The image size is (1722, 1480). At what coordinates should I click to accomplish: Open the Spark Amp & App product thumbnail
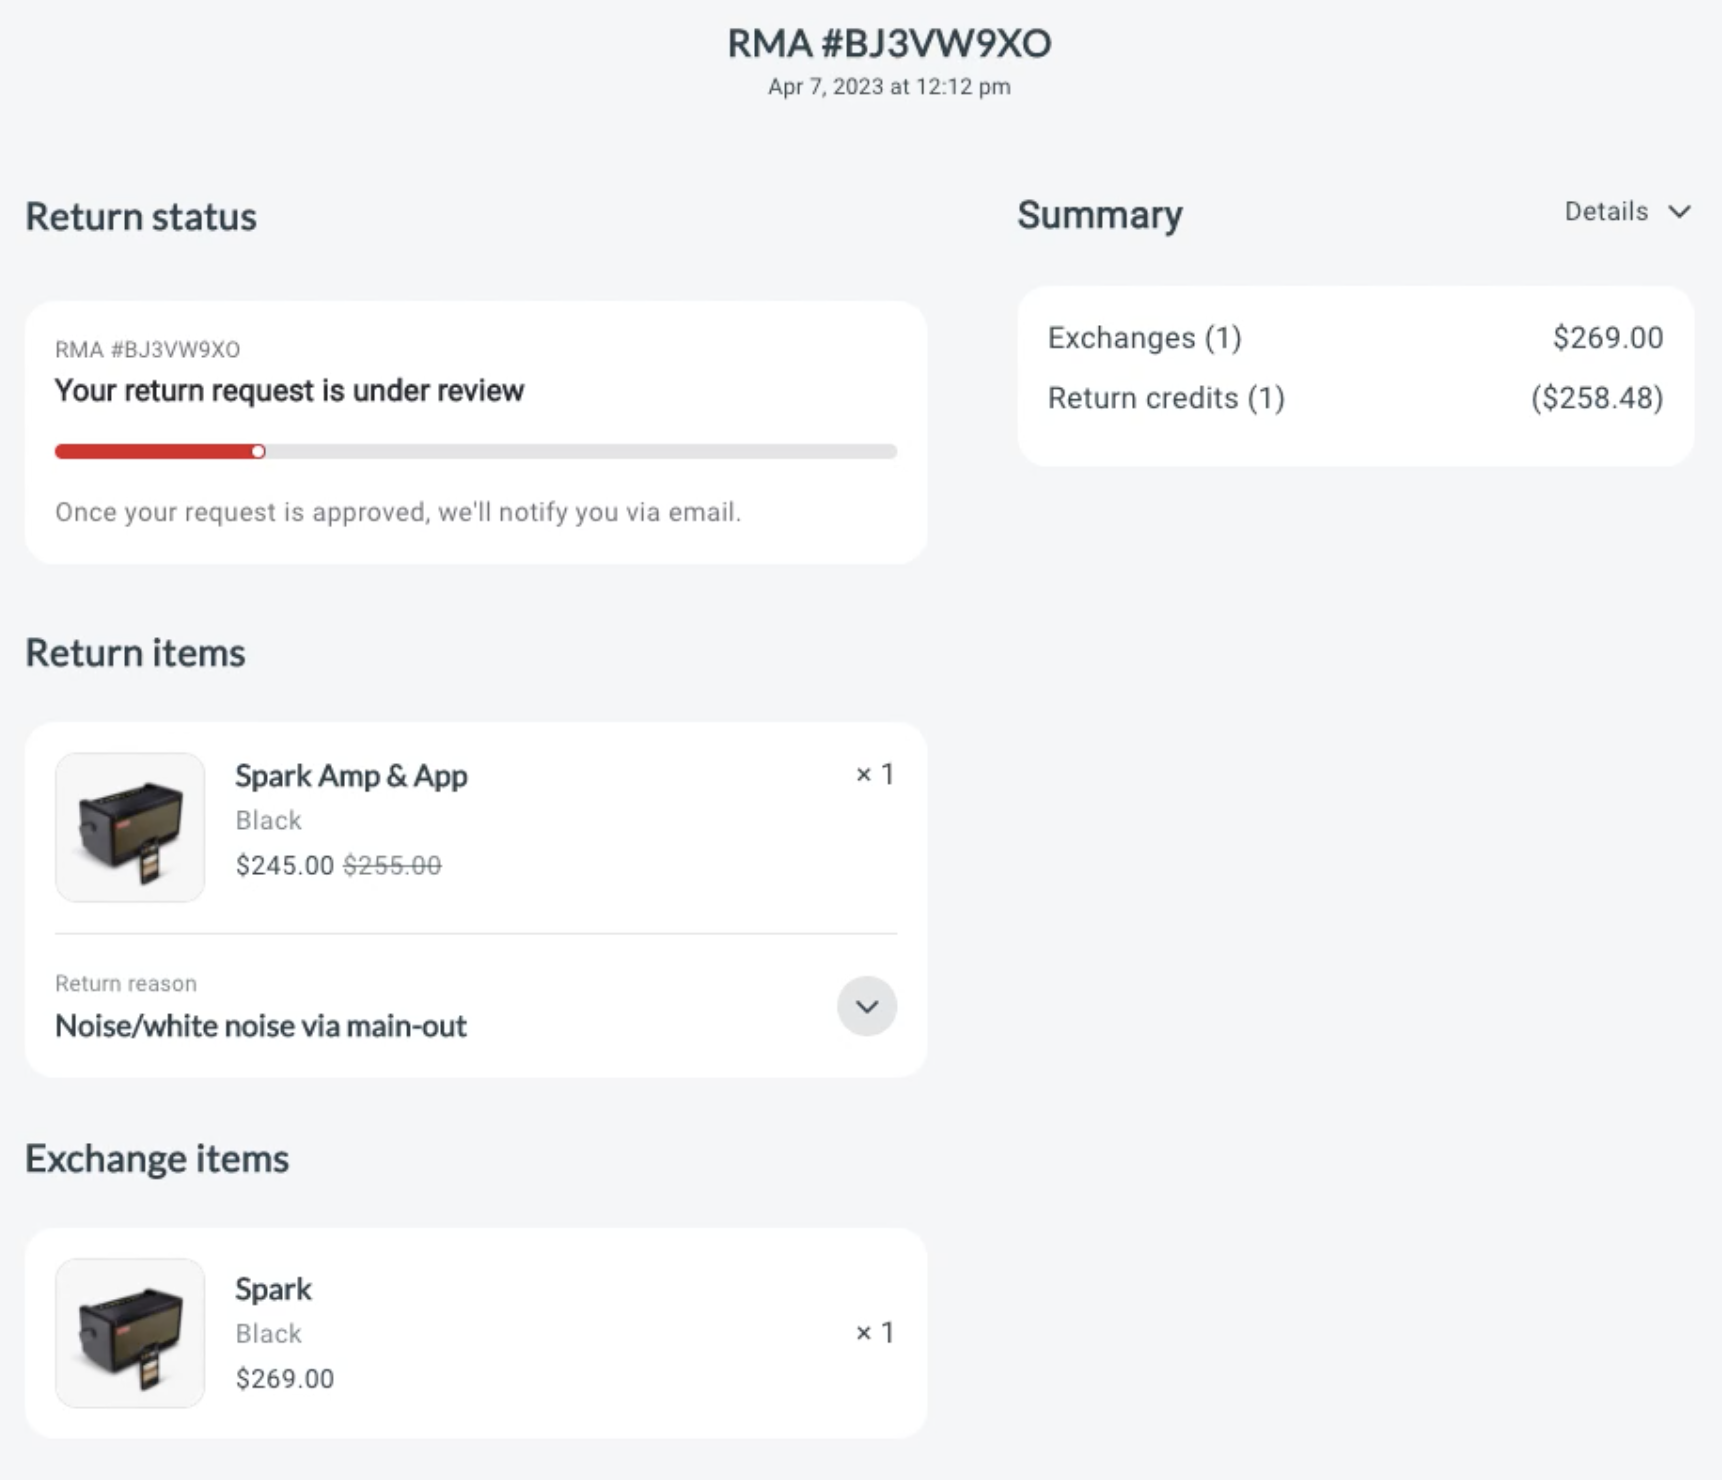pyautogui.click(x=130, y=828)
